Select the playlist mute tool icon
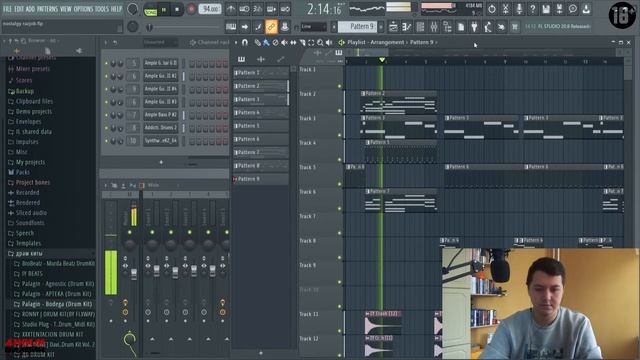This screenshot has height=360, width=640. [x=284, y=42]
